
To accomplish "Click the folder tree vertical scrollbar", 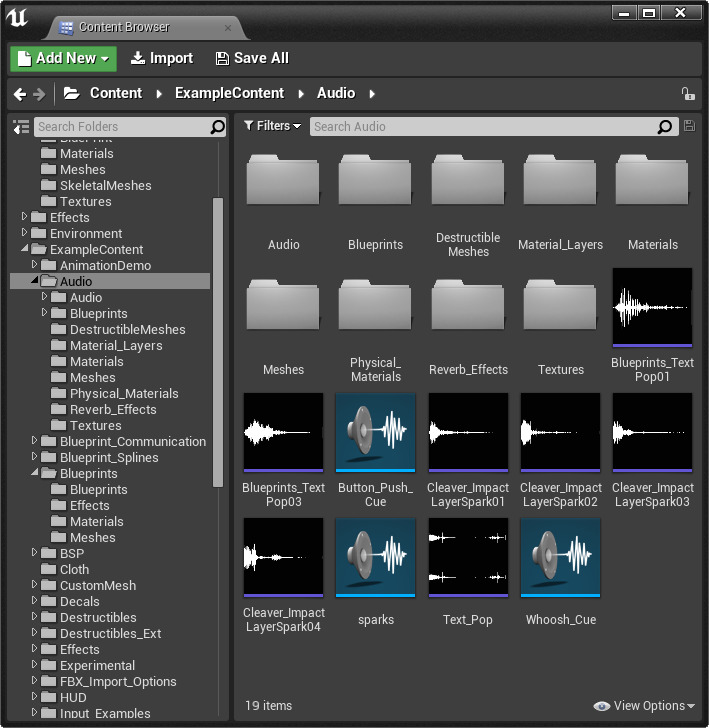I will (x=218, y=340).
